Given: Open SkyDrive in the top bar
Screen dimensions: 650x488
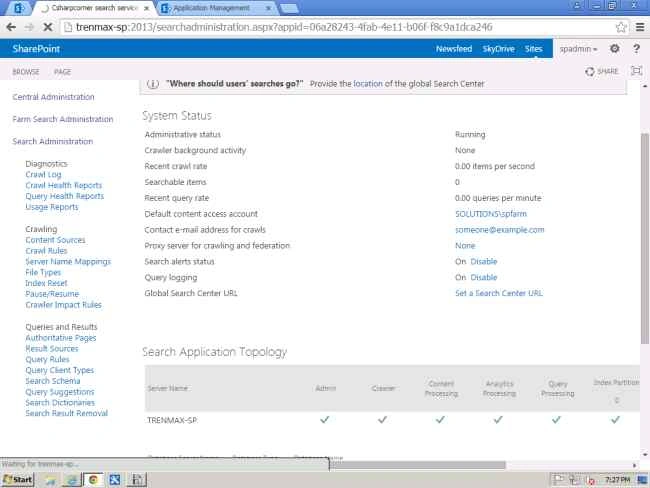Looking at the screenshot, I should coord(498,49).
